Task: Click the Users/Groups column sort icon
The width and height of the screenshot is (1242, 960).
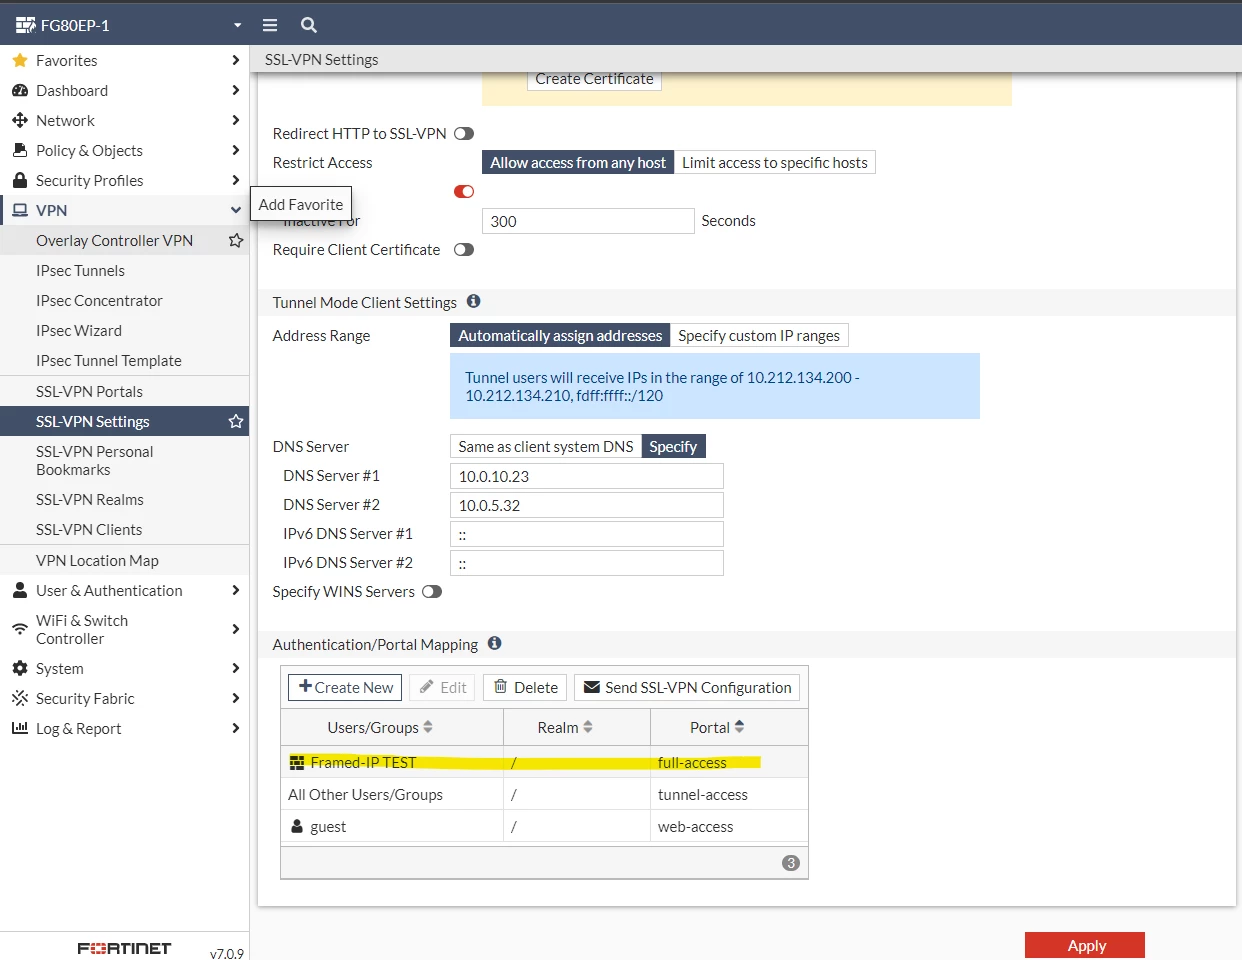Action: (x=428, y=727)
